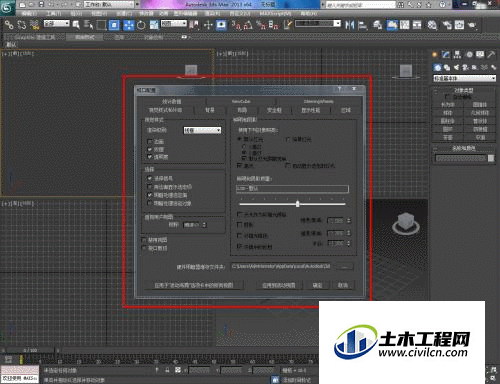Activate the Select and Move tool
500x384 pixels.
pyautogui.click(x=129, y=25)
